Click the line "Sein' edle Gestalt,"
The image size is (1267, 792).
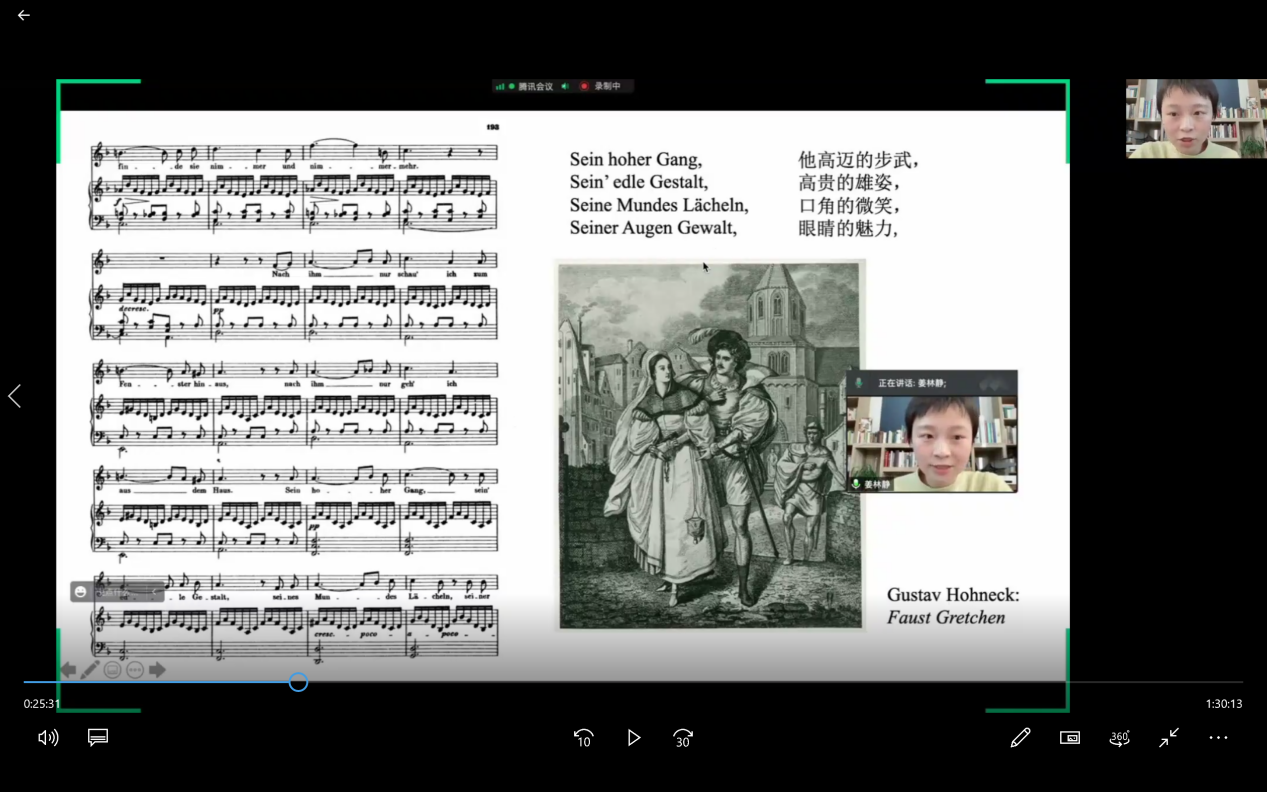coord(639,182)
